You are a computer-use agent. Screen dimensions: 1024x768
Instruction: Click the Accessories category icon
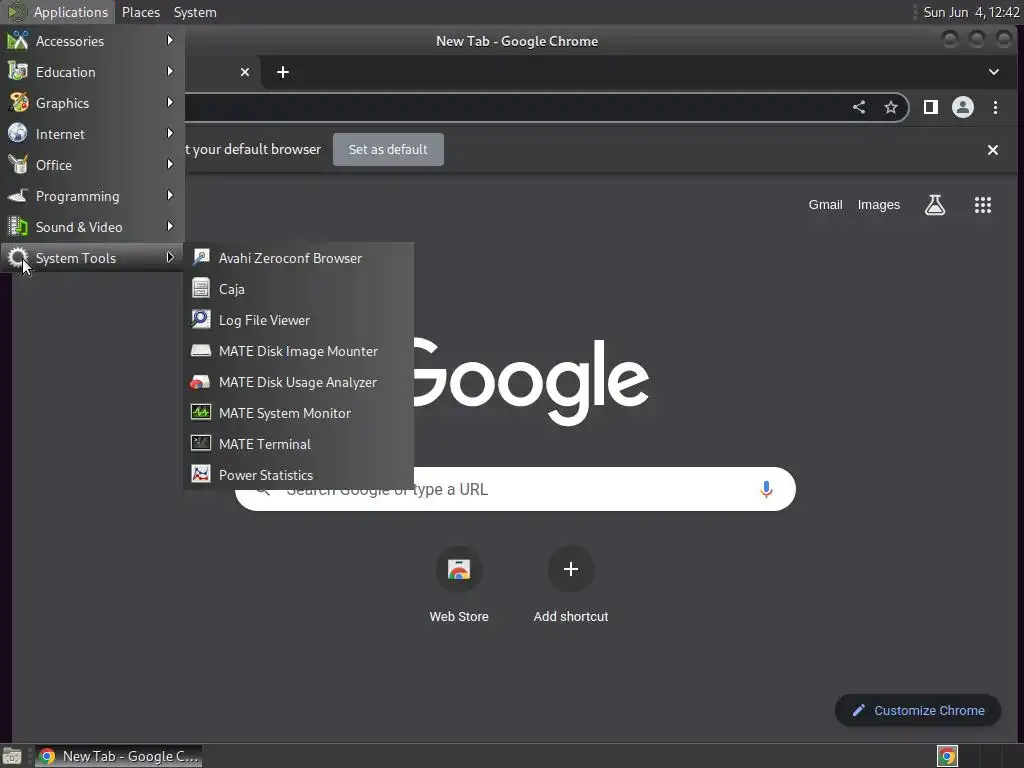click(18, 40)
